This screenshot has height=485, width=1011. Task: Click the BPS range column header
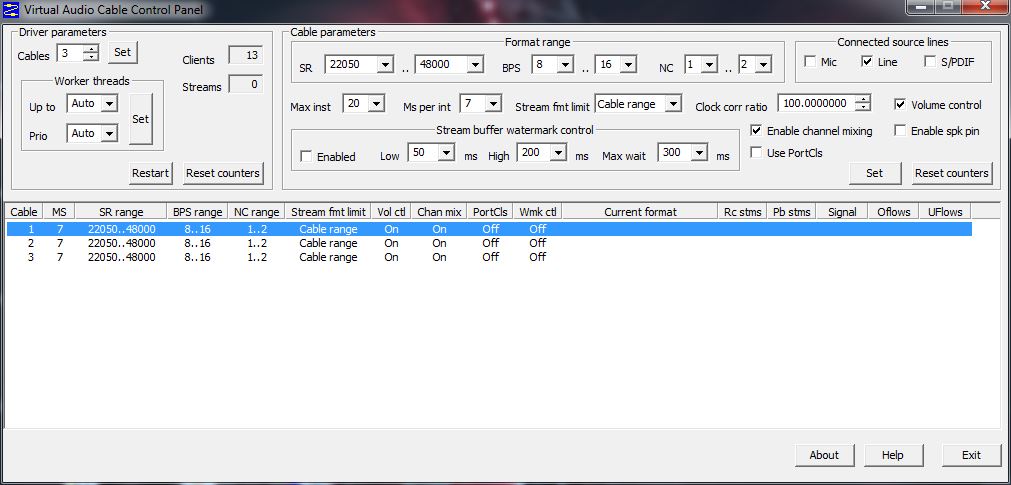197,212
